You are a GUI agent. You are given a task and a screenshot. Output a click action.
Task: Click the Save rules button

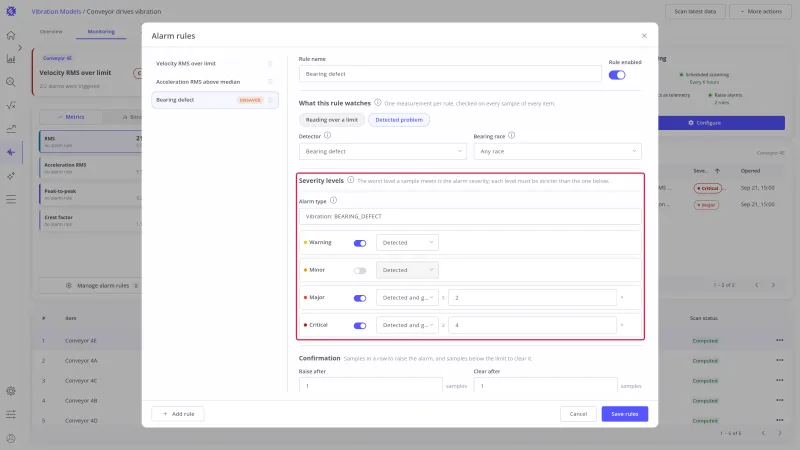(x=624, y=414)
